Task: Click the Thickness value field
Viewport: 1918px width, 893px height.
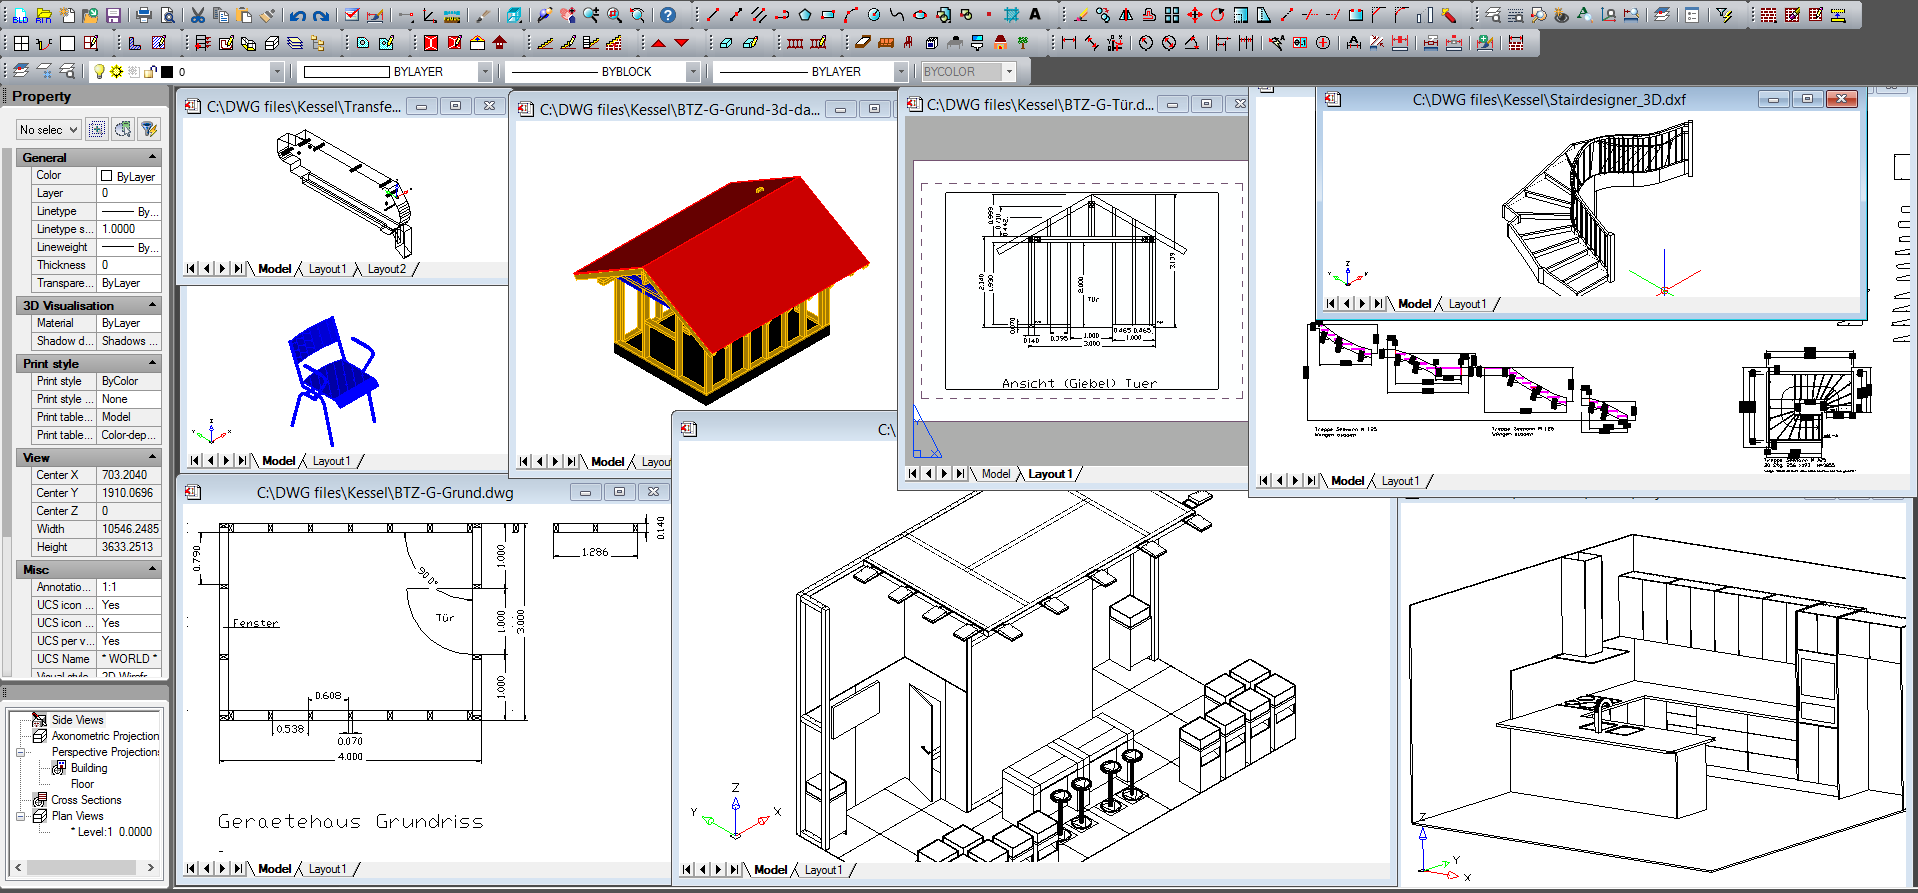Action: click(128, 265)
